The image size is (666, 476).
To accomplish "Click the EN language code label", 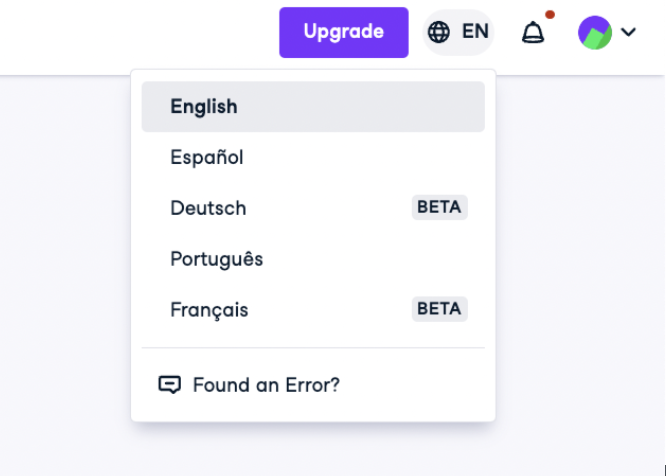I will (475, 31).
